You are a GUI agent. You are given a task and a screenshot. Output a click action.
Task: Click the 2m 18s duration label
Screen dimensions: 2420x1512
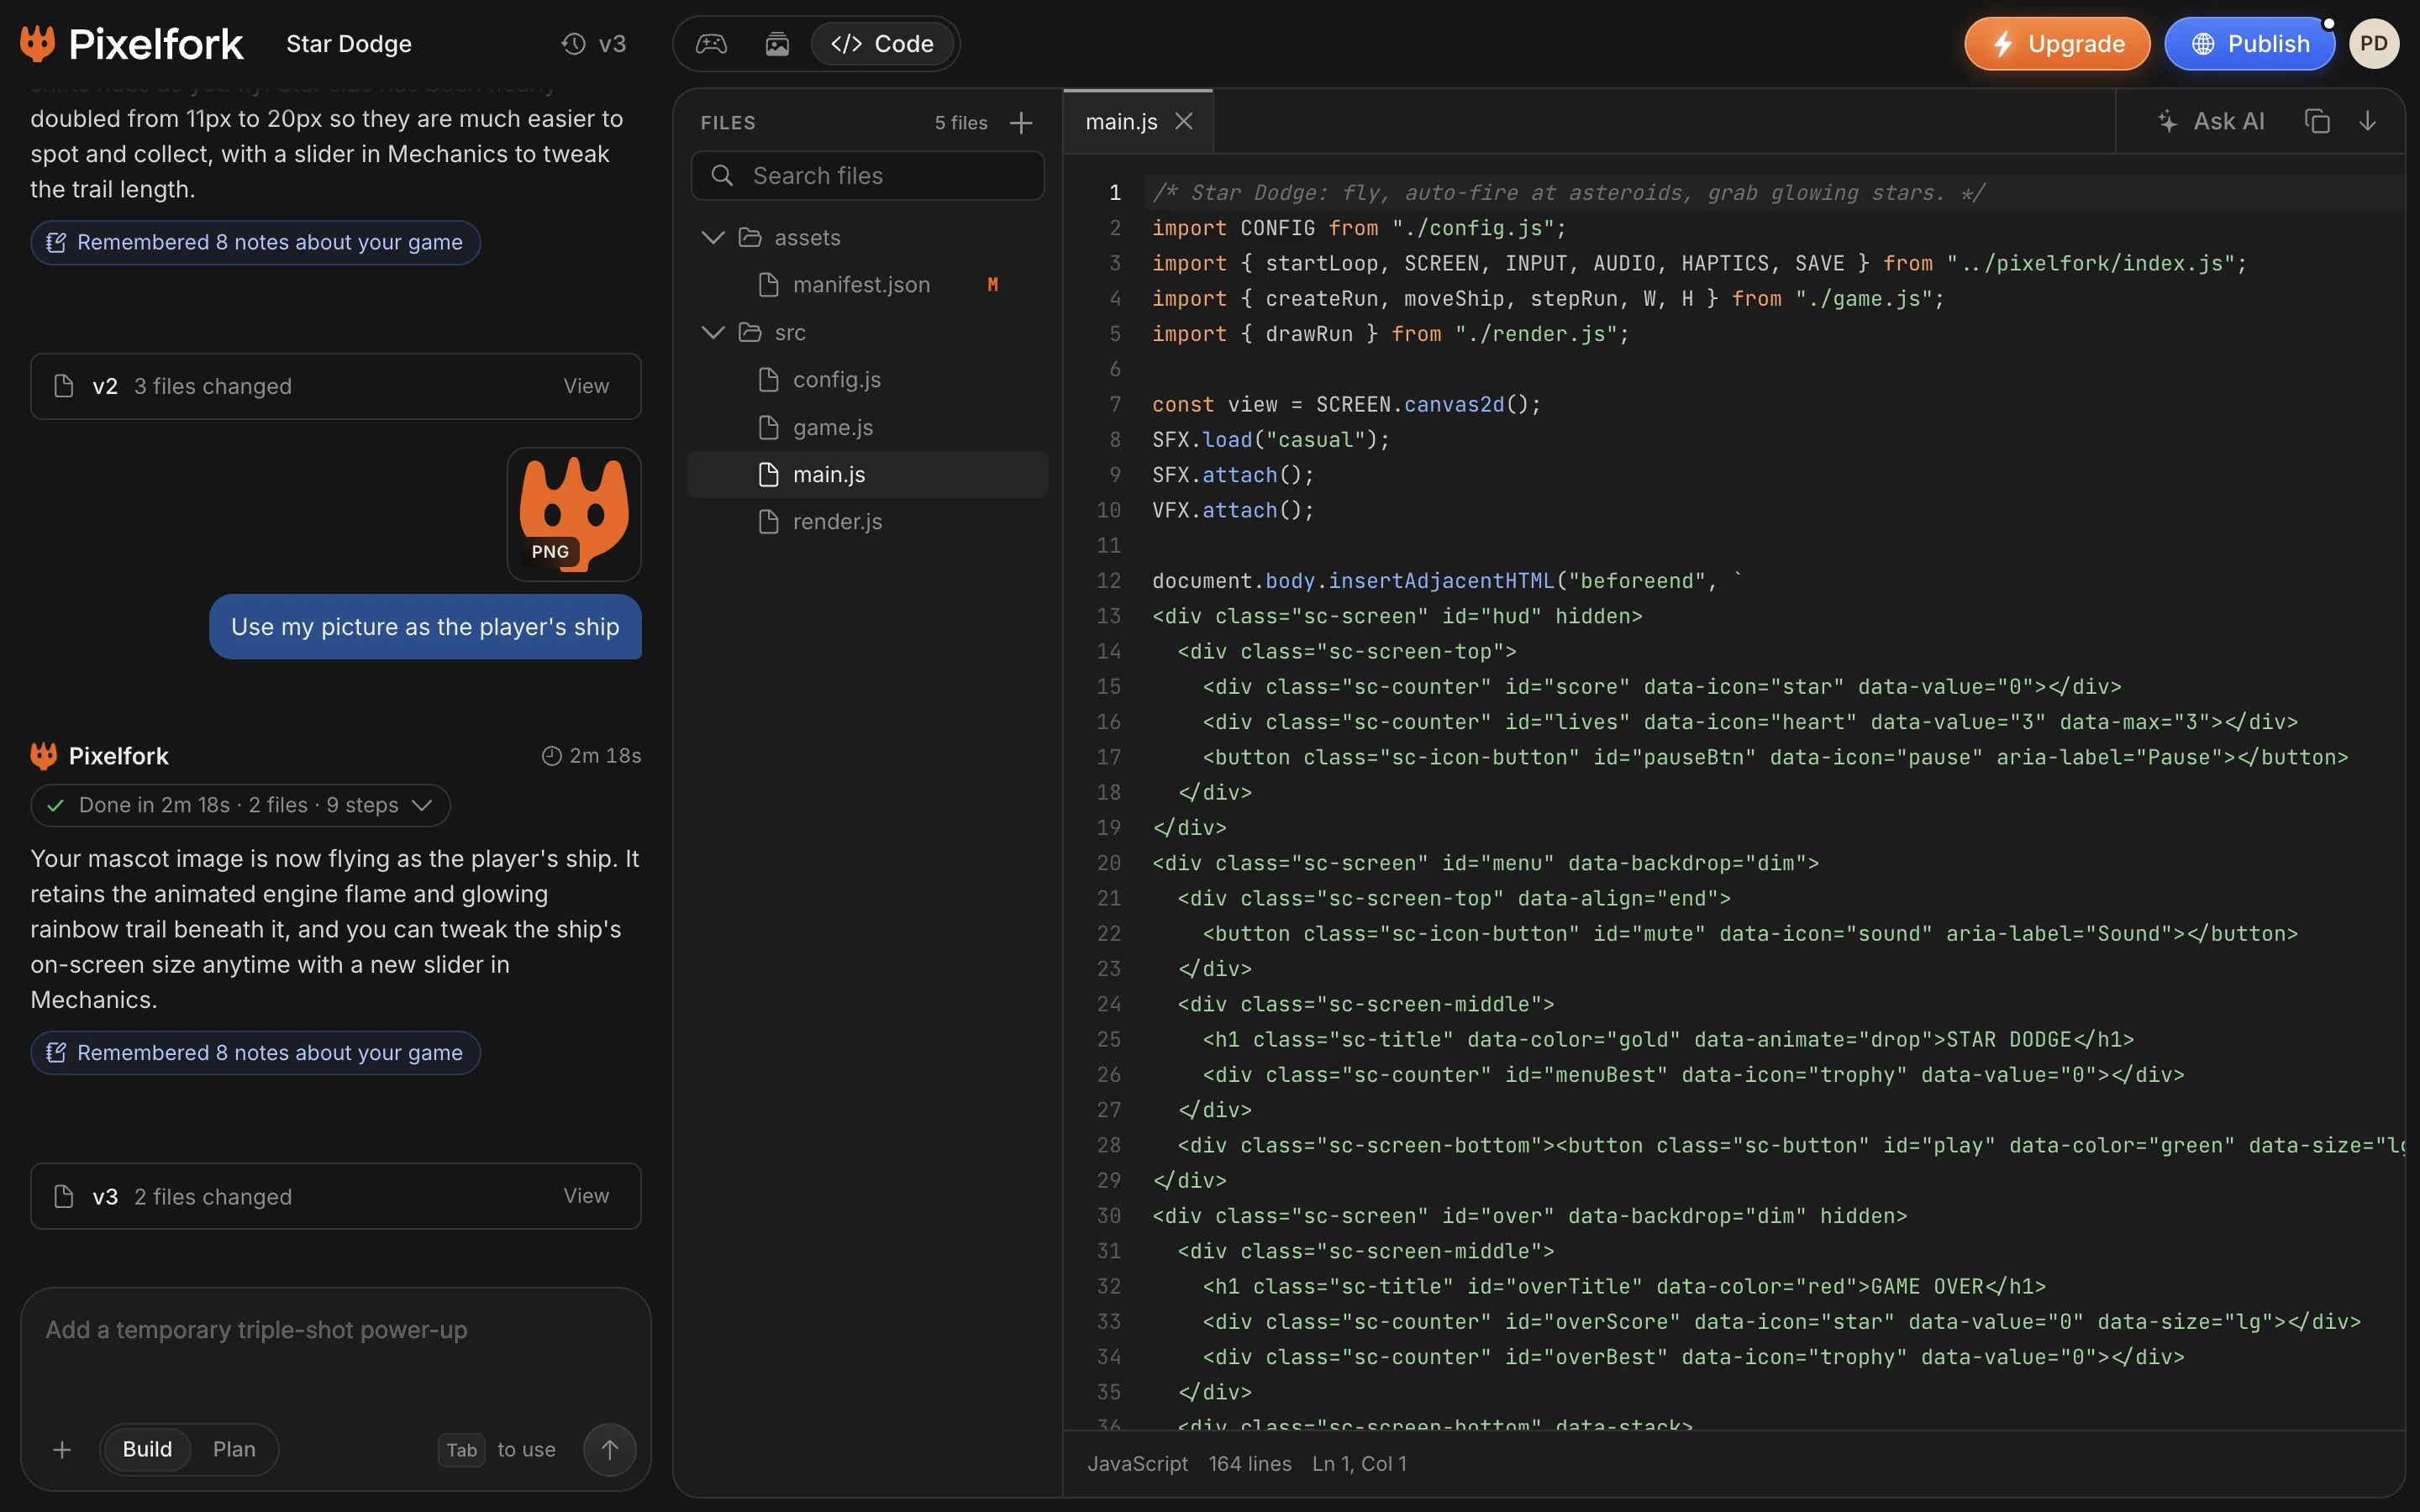(x=592, y=756)
